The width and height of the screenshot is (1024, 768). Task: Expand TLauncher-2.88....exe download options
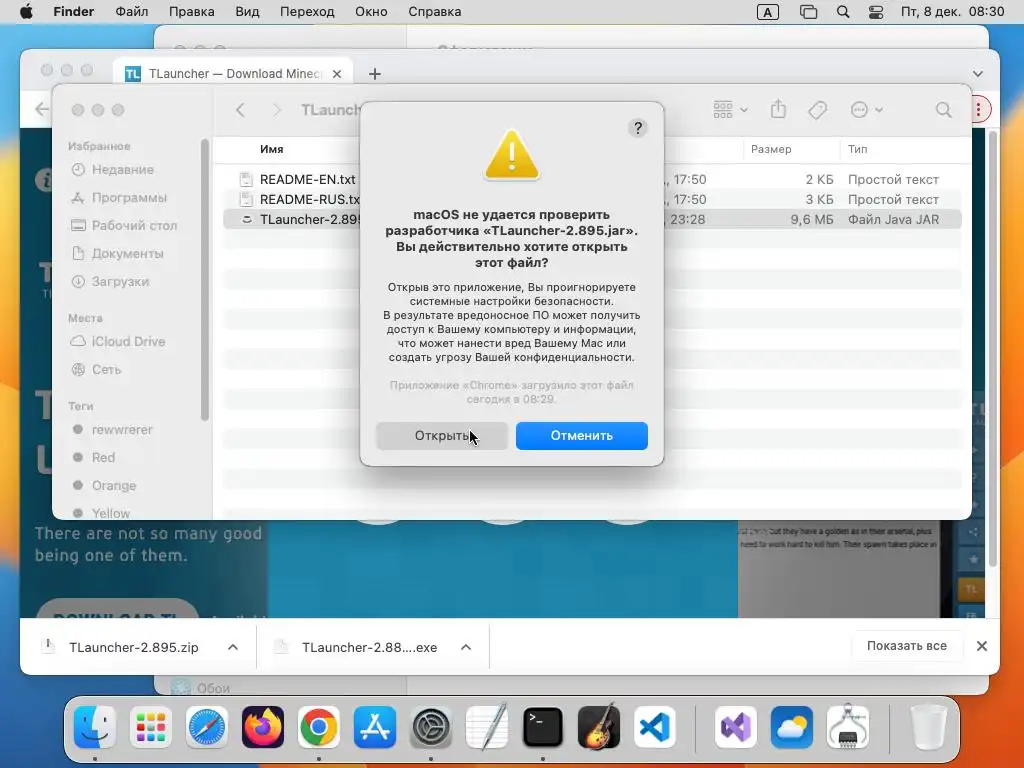(466, 647)
